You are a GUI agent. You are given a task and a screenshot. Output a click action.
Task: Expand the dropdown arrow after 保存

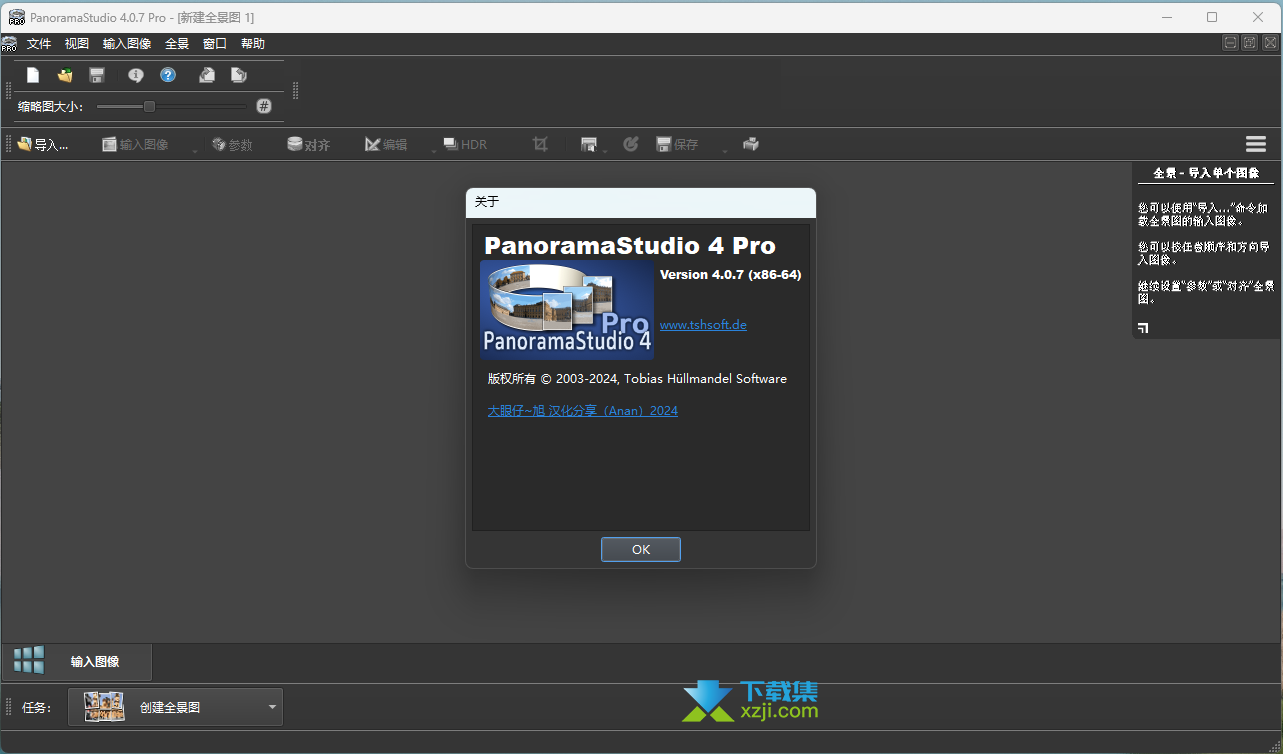point(724,150)
